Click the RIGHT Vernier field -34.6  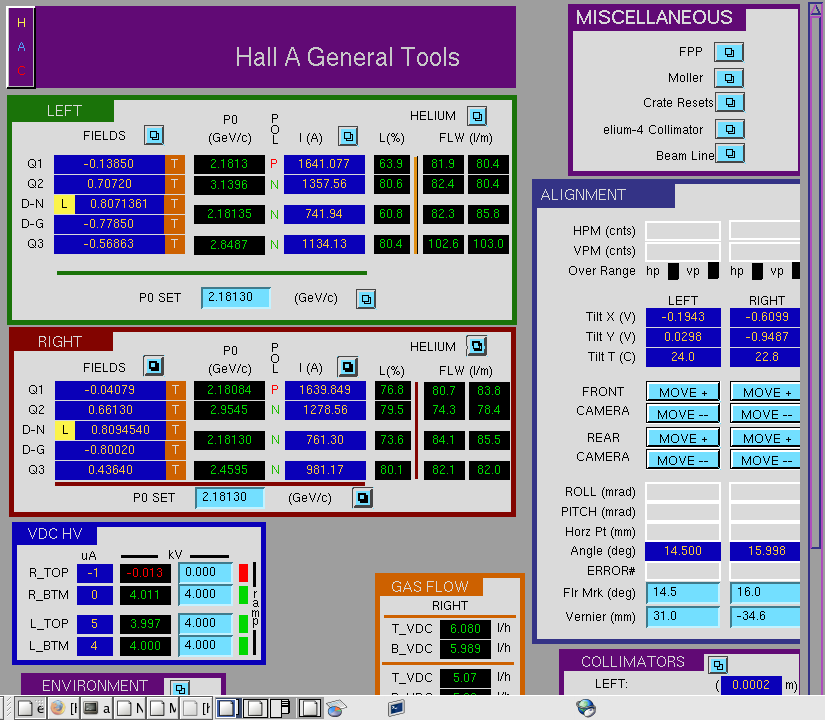[x=766, y=616]
